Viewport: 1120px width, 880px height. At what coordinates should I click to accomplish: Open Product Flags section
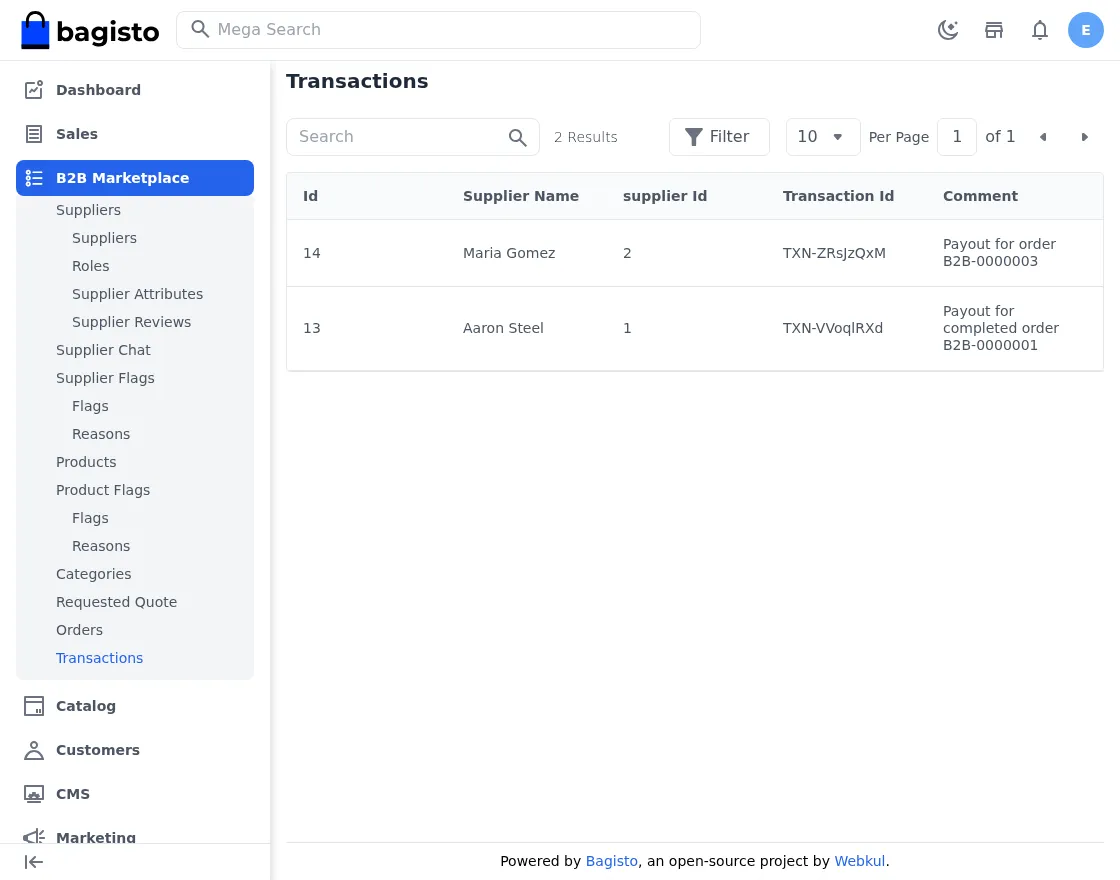103,490
